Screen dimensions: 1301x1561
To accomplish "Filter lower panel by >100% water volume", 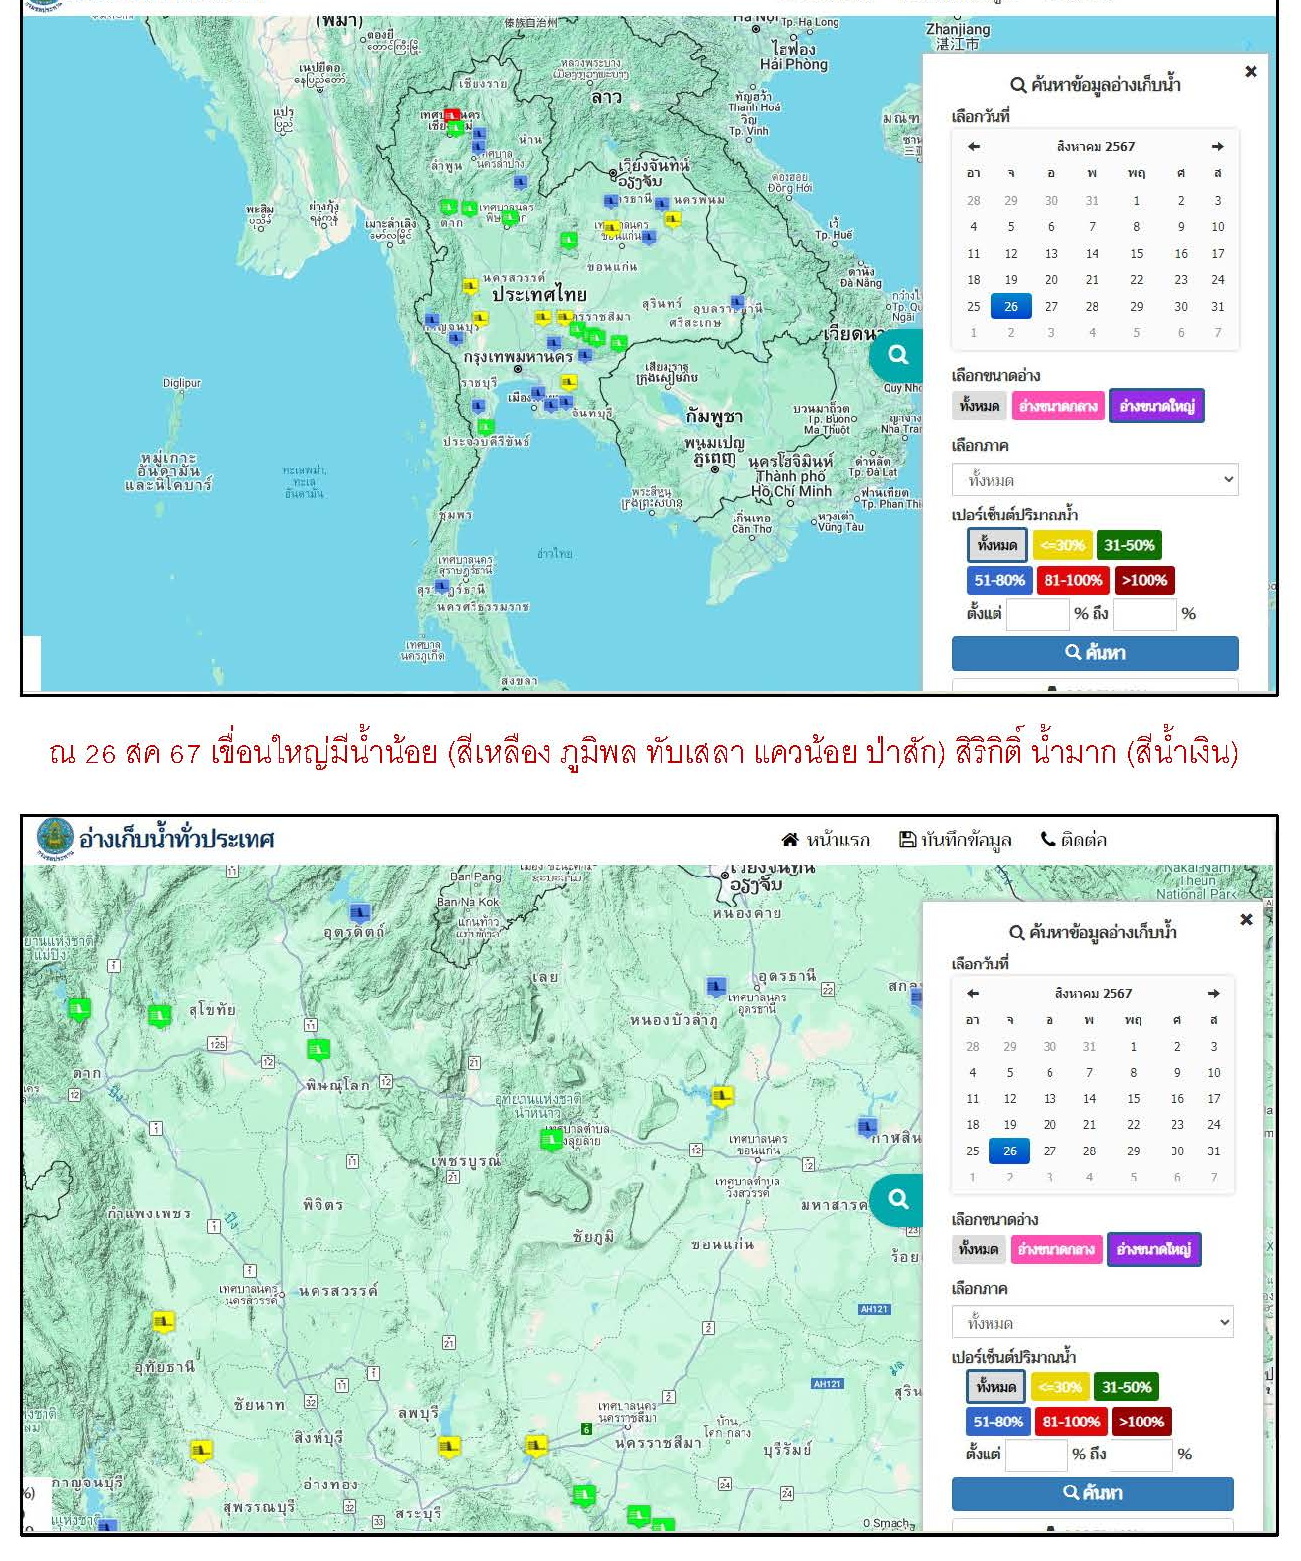I will point(1141,1422).
